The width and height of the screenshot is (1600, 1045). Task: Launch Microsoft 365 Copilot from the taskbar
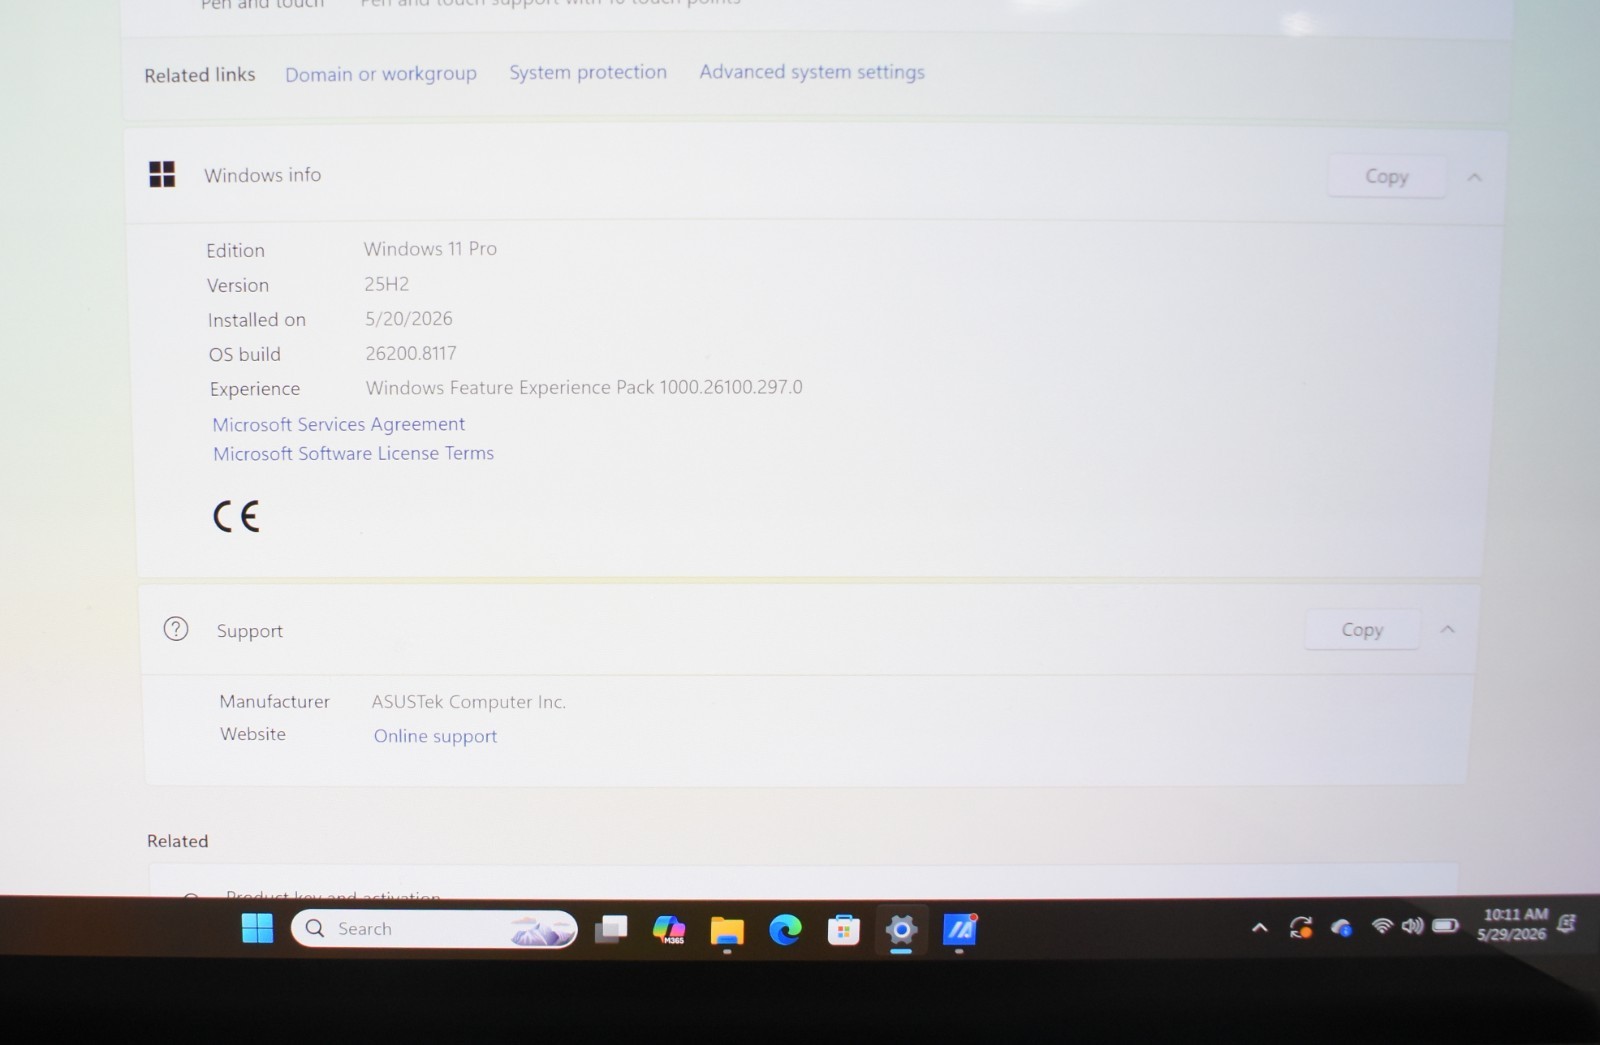coord(669,930)
